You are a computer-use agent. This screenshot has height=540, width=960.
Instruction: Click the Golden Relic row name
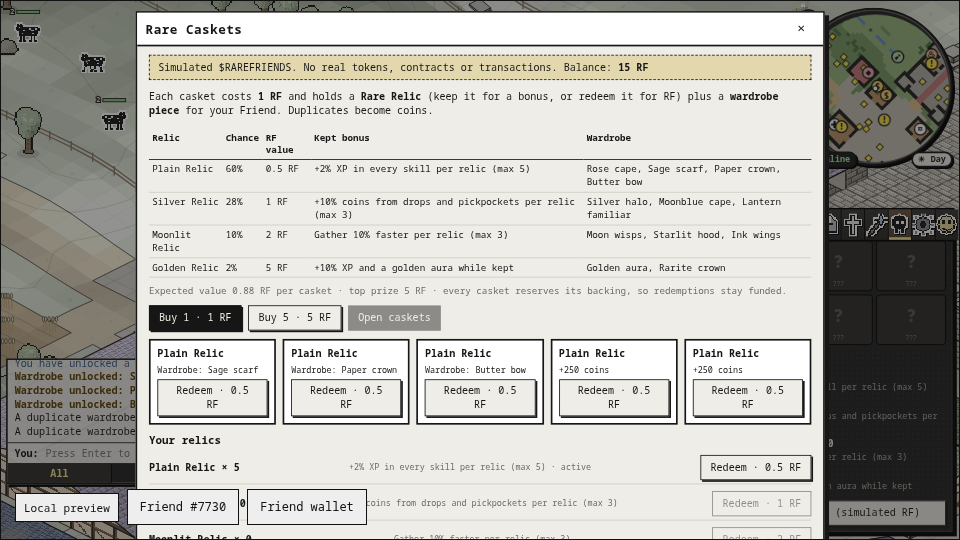click(x=185, y=268)
